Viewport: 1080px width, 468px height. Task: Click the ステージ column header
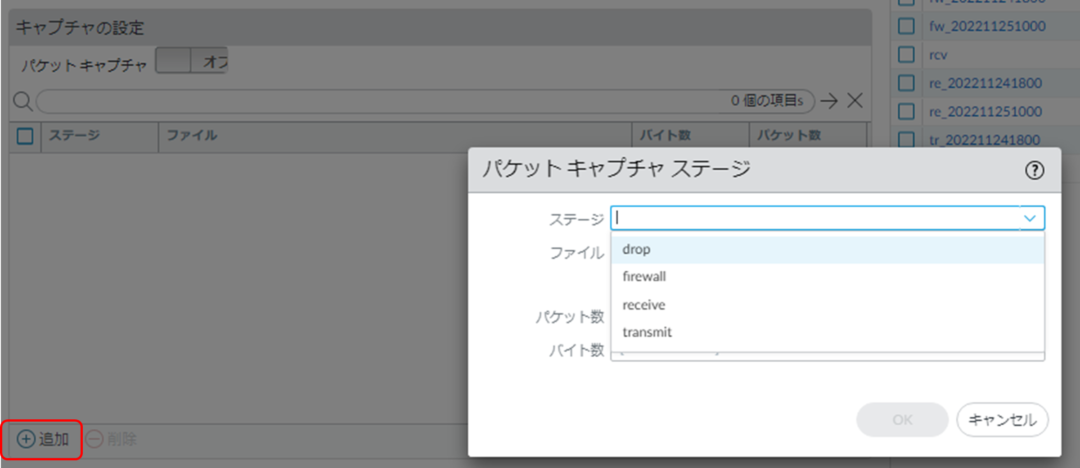[100, 136]
